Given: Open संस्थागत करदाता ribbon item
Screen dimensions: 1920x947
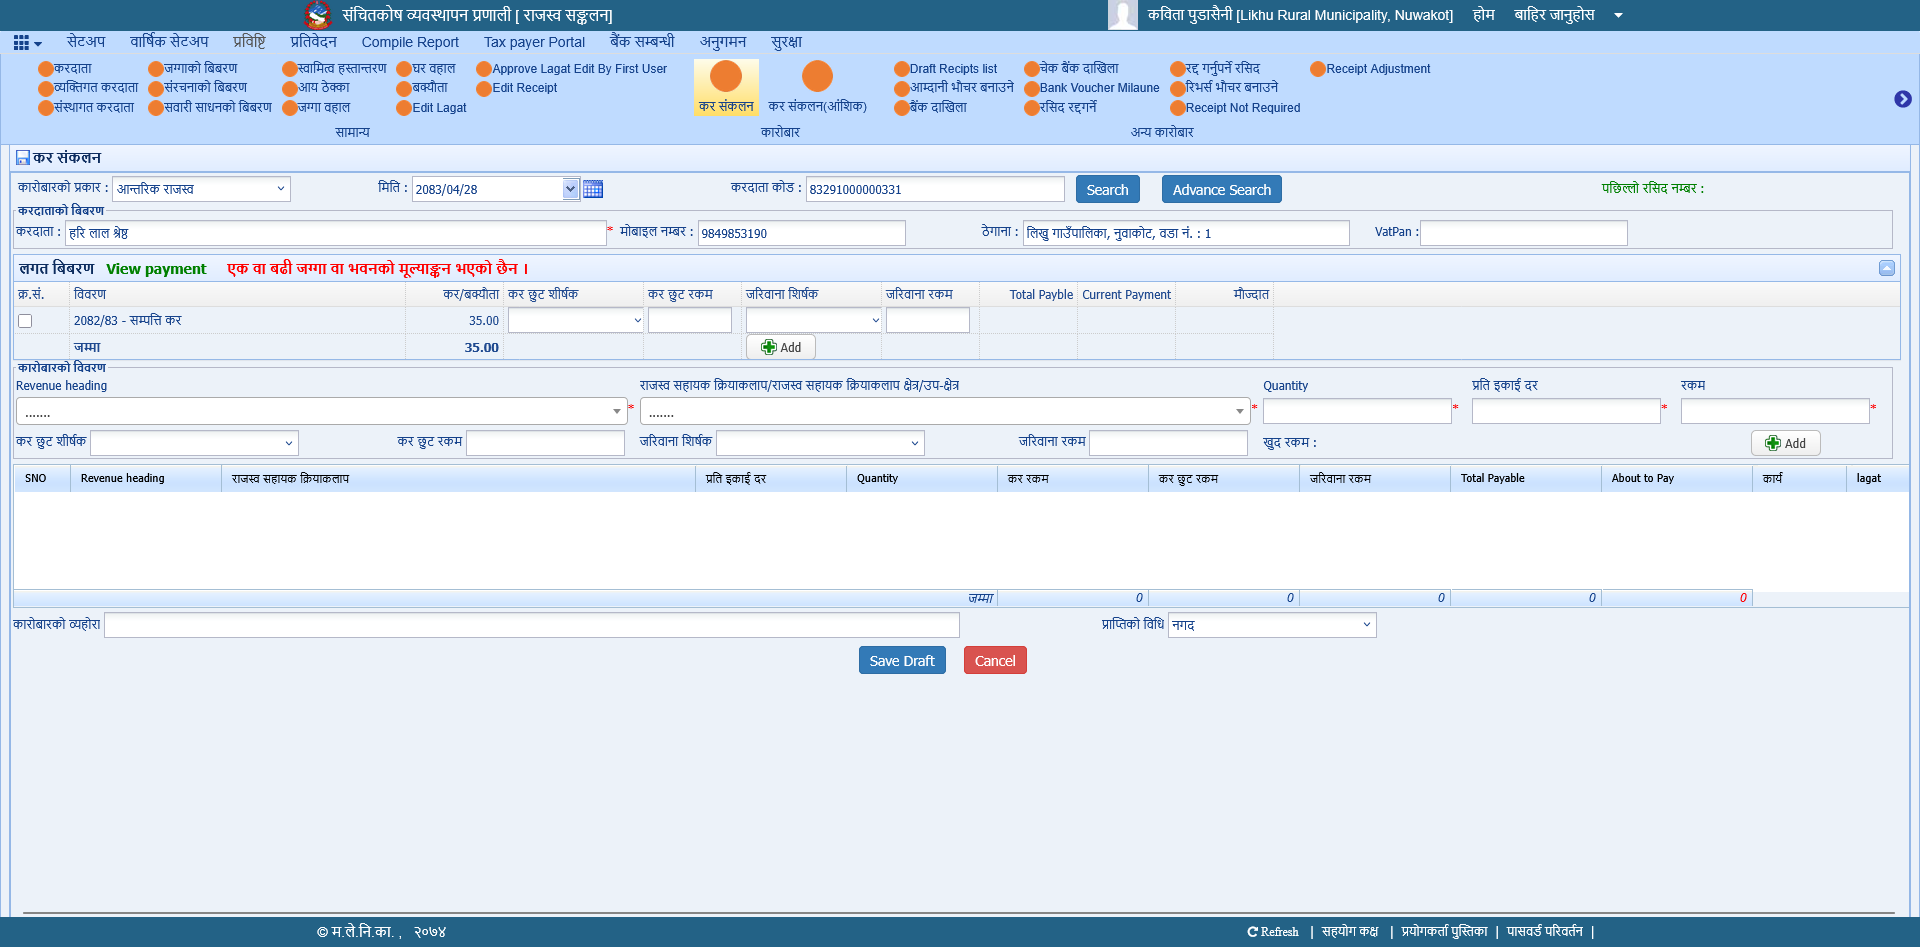Looking at the screenshot, I should [86, 107].
